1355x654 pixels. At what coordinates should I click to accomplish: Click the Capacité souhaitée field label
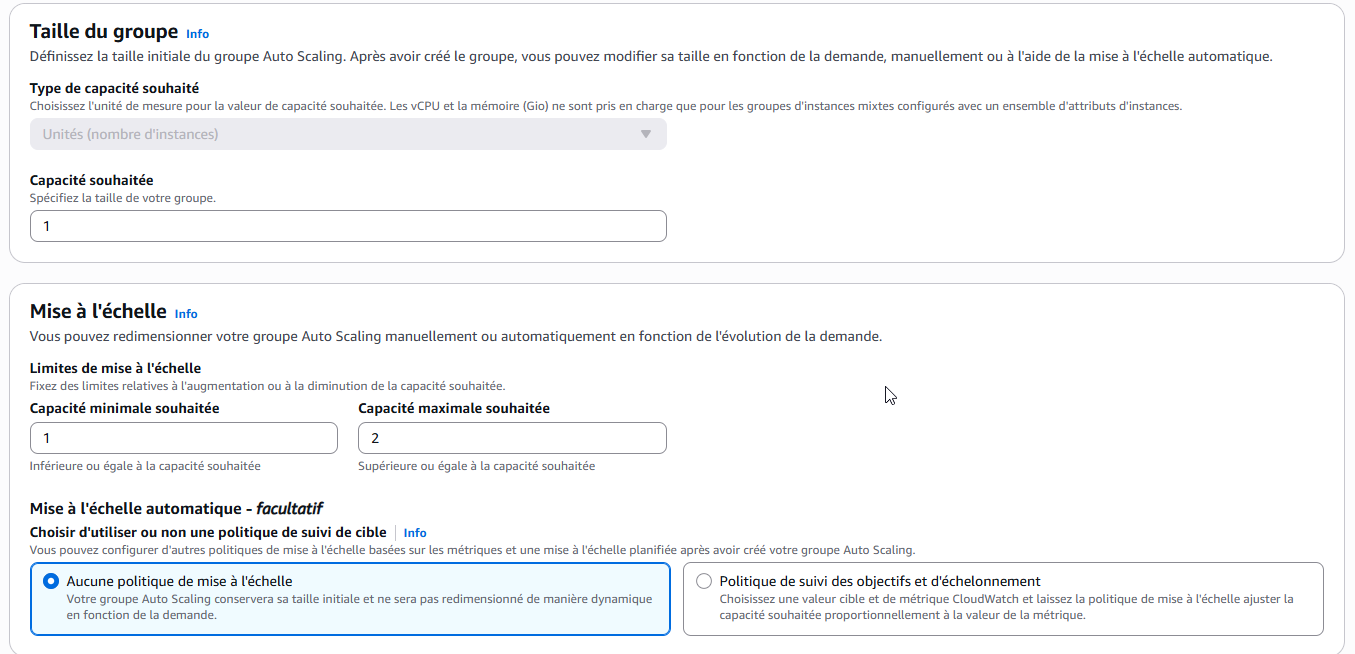click(92, 180)
